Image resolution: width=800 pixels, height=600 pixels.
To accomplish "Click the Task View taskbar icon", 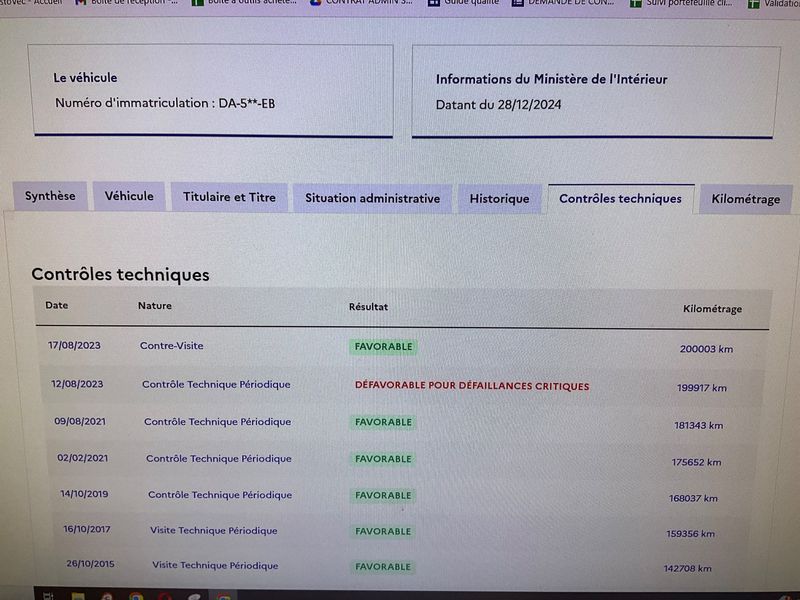I will tap(48, 595).
